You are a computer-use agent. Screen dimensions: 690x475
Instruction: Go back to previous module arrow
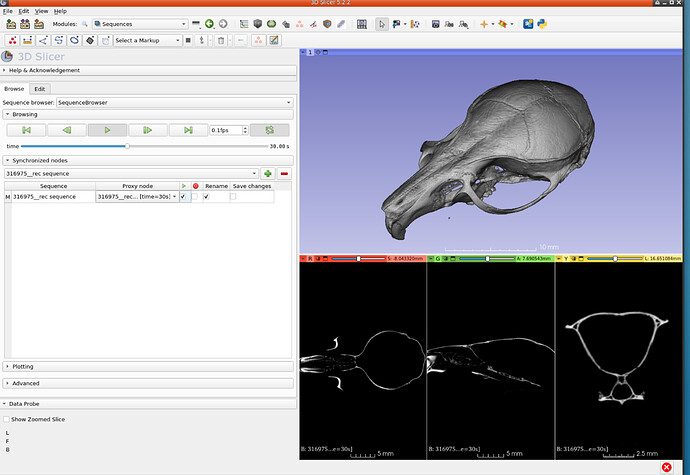pos(209,23)
